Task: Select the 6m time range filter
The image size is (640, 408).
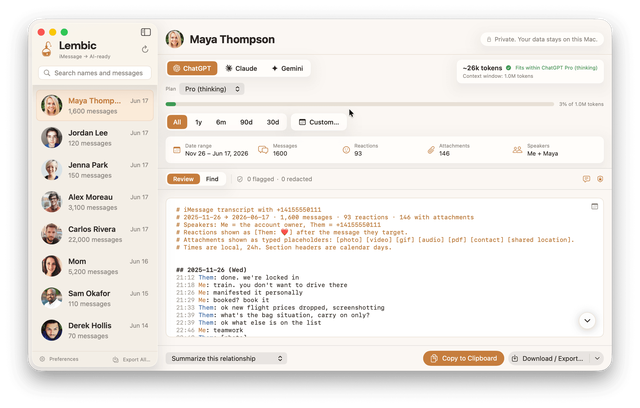Action: [x=221, y=122]
